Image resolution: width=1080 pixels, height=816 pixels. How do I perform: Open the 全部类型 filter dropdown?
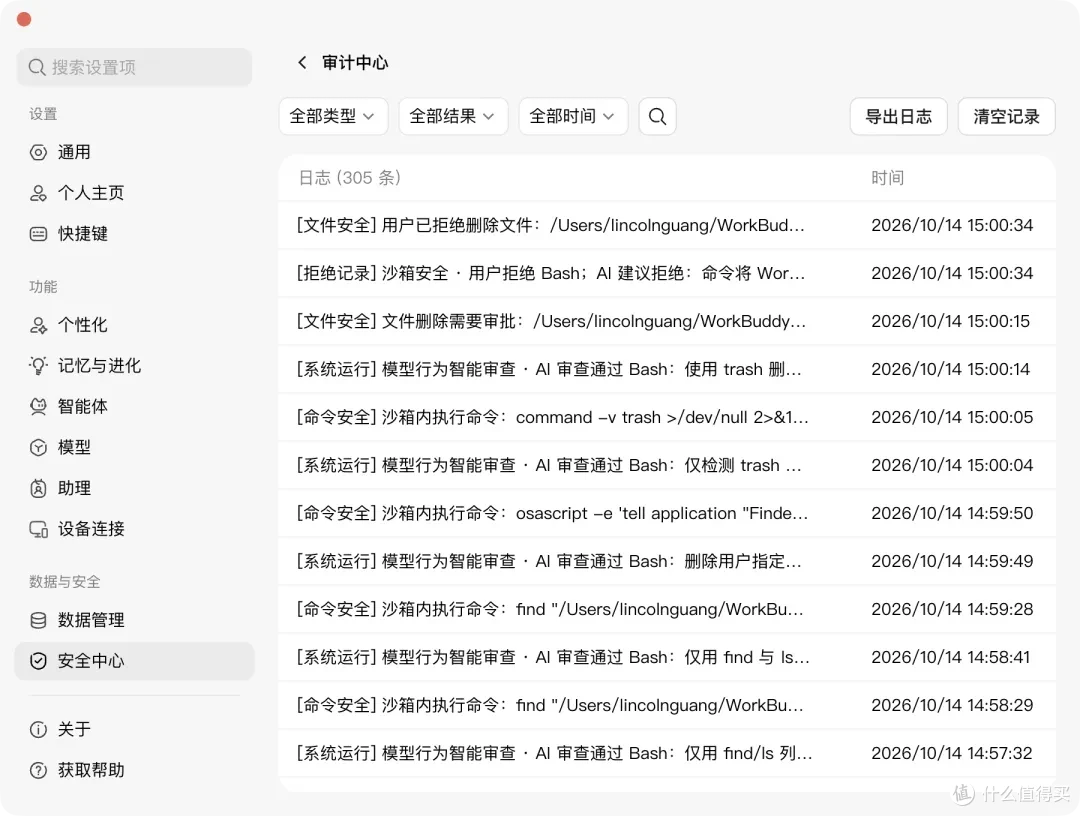333,116
